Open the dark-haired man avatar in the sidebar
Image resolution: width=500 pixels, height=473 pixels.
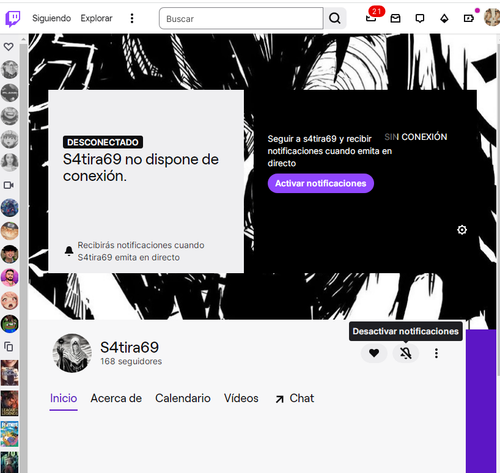[x=10, y=254]
